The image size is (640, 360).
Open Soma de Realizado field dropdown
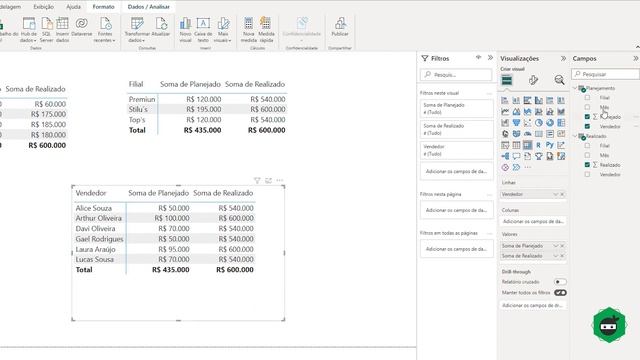pos(556,256)
